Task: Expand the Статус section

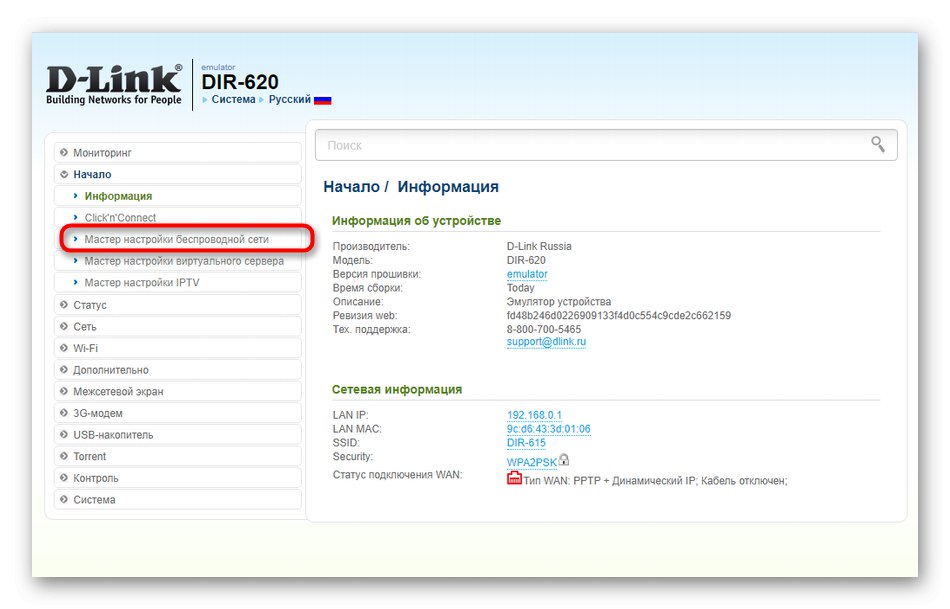Action: pyautogui.click(x=92, y=304)
